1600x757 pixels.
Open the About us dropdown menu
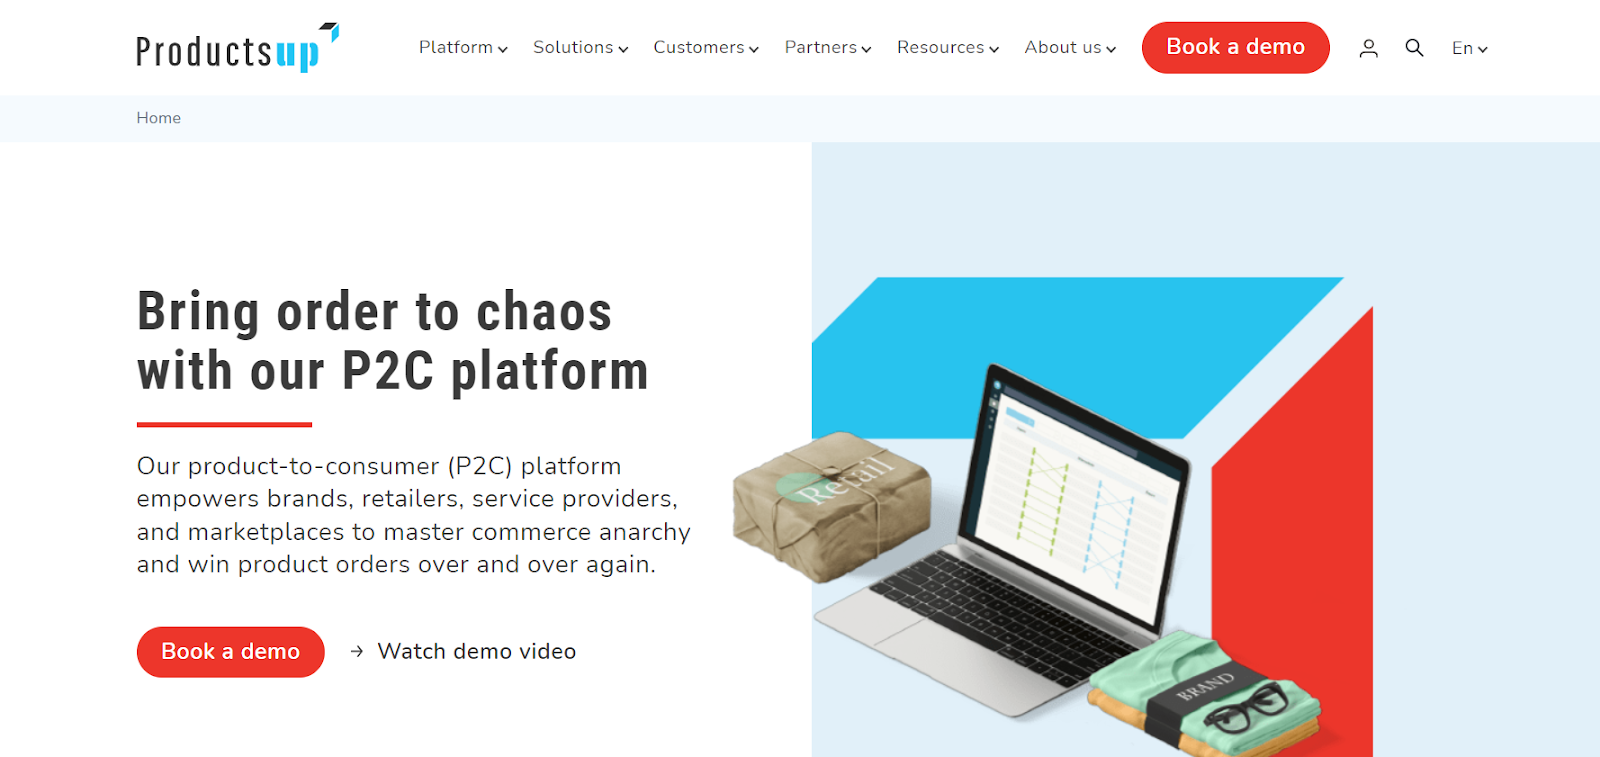point(1070,47)
